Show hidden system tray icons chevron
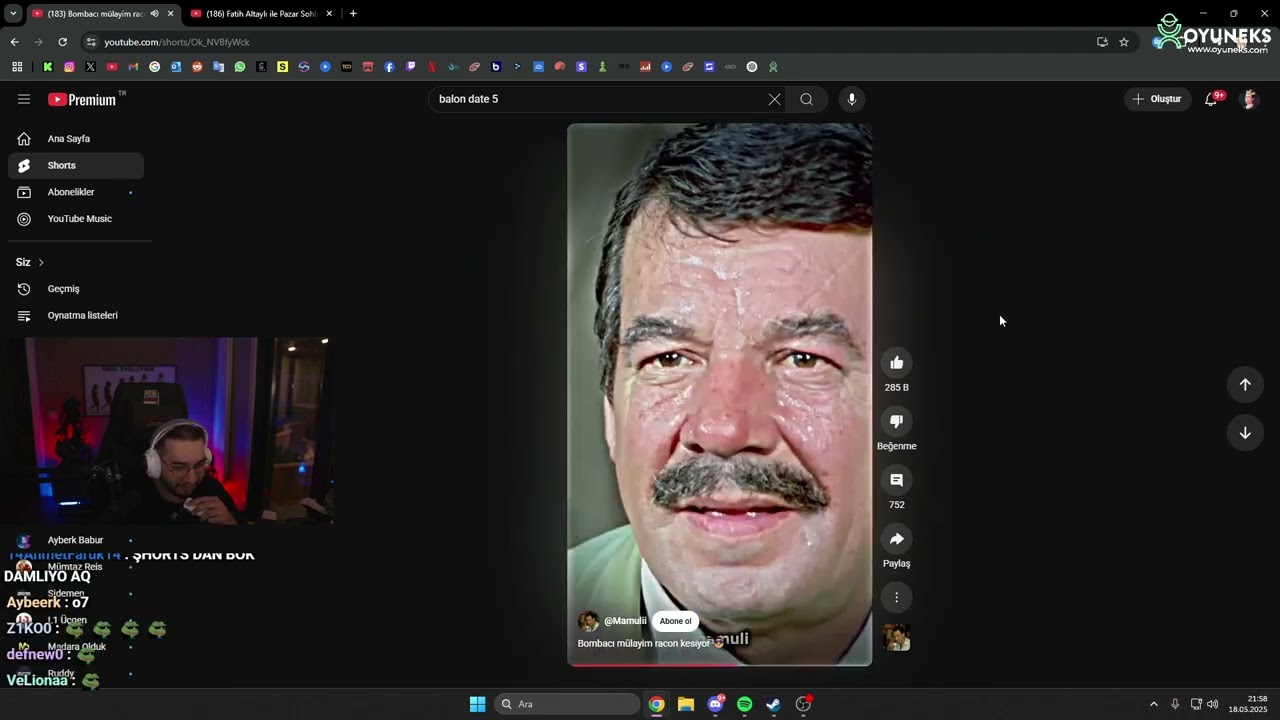This screenshot has width=1280, height=720. (x=1153, y=704)
